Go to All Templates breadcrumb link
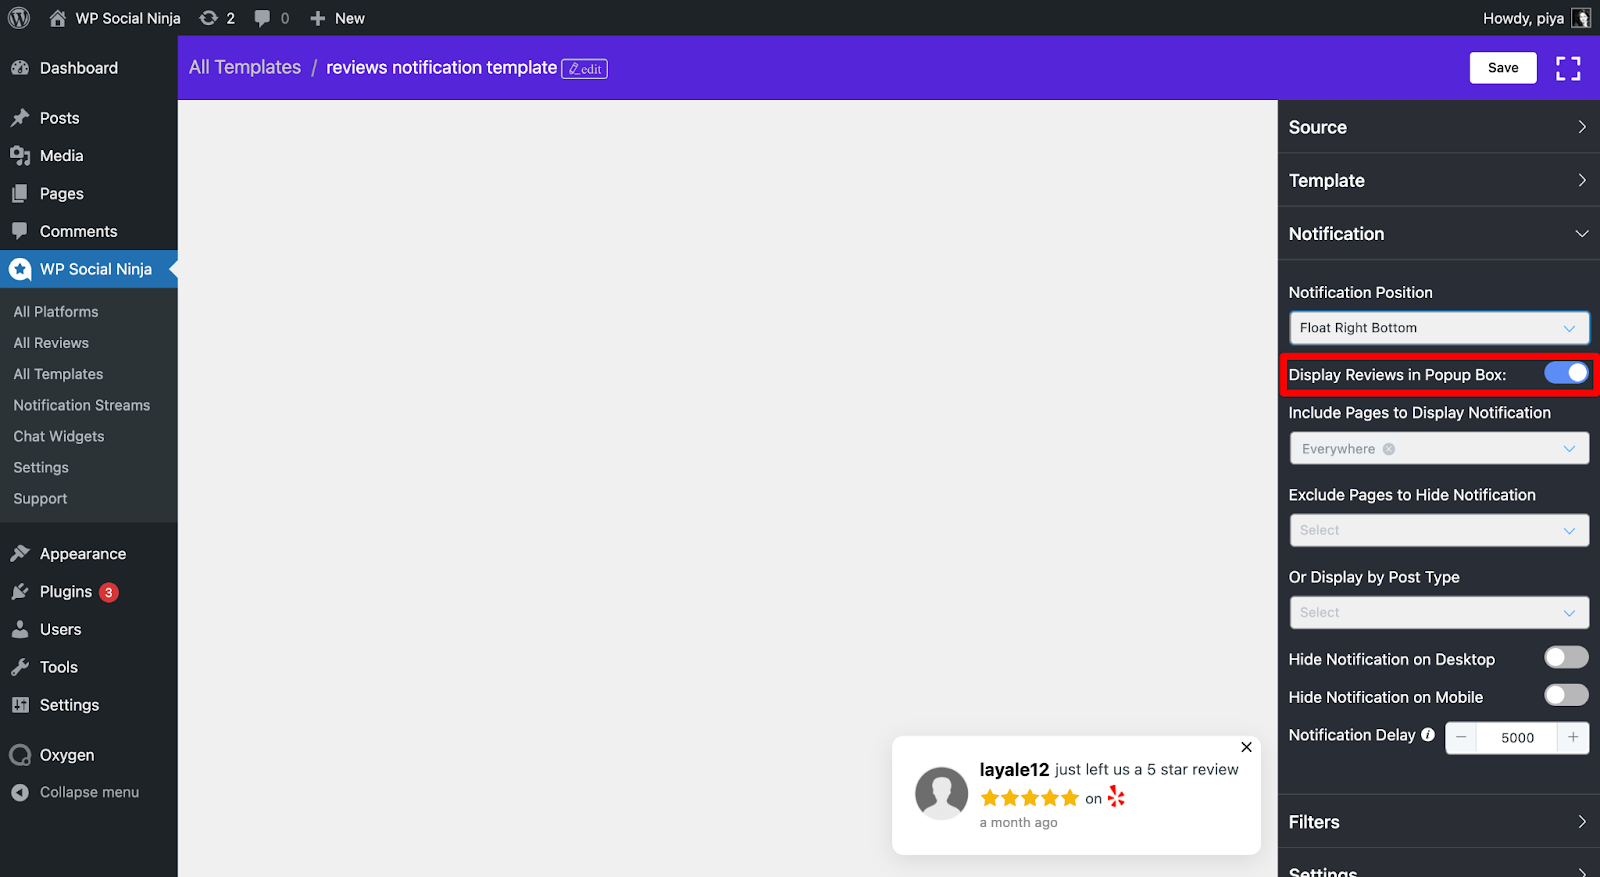Image resolution: width=1600 pixels, height=877 pixels. click(245, 67)
